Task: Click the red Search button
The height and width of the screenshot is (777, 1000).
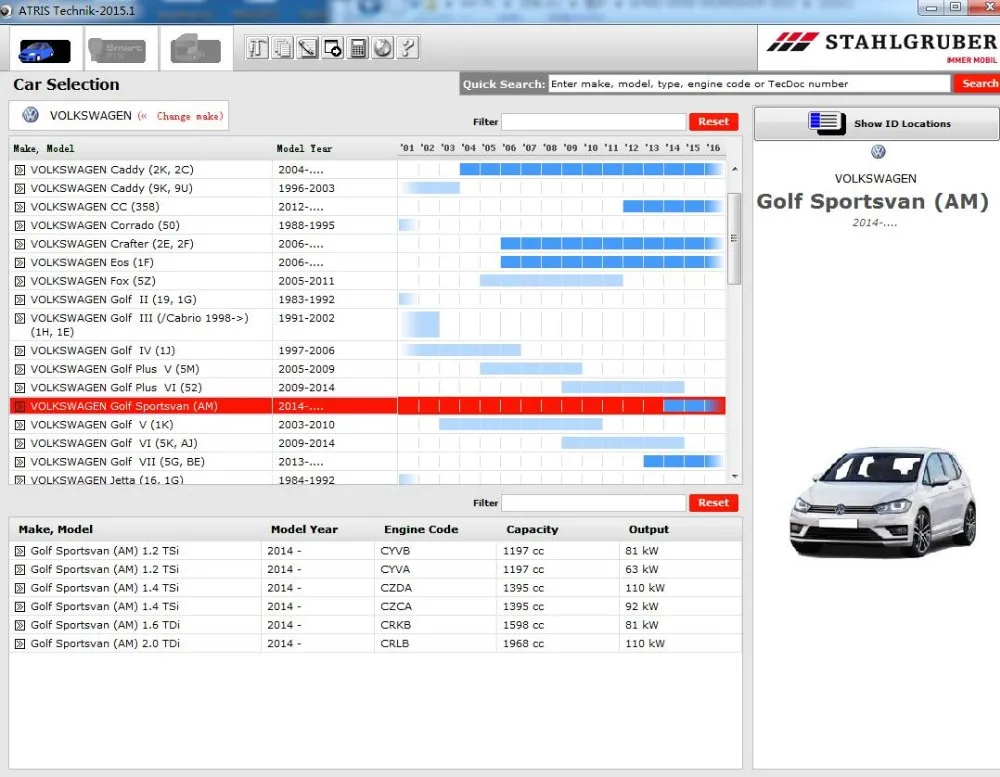Action: coord(977,84)
